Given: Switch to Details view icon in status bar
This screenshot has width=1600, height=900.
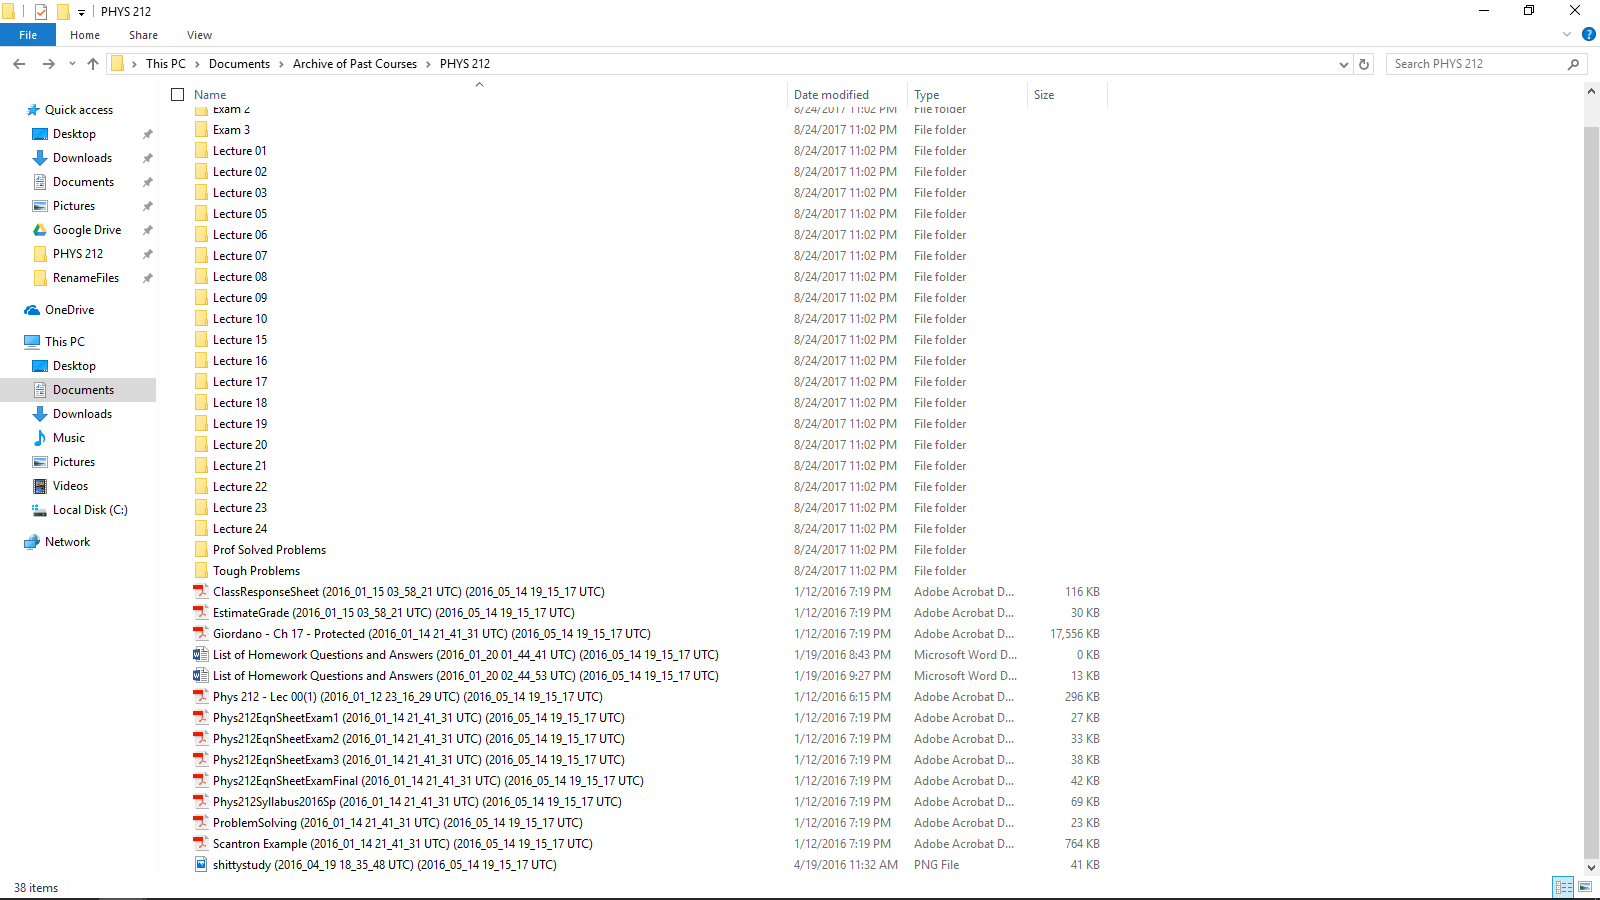Looking at the screenshot, I should pos(1563,887).
